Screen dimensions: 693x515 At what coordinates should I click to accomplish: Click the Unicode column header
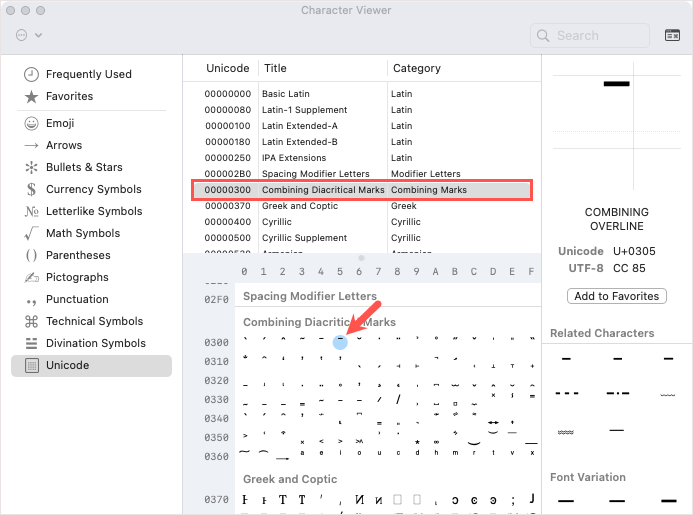[x=227, y=68]
